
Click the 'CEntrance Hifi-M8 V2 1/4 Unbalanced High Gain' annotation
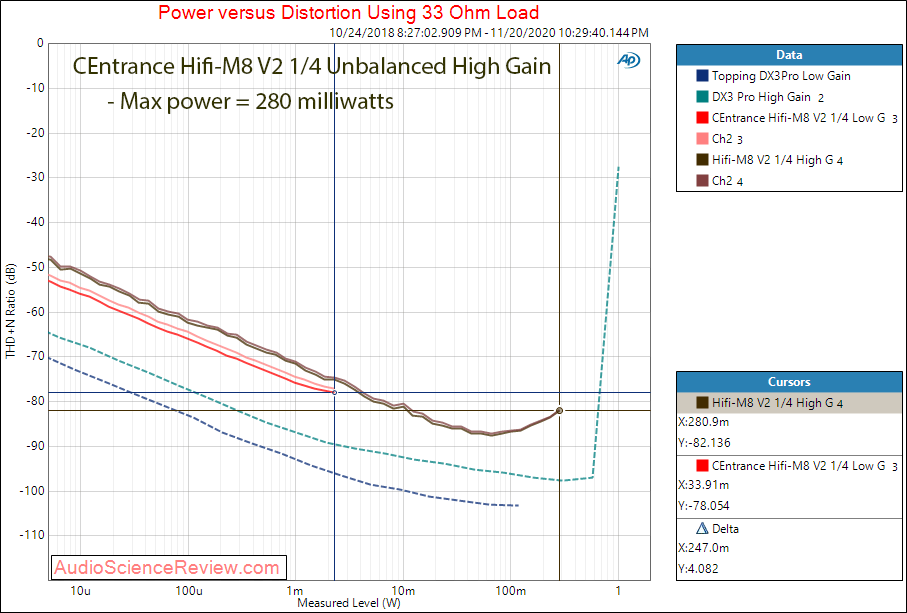(x=312, y=67)
